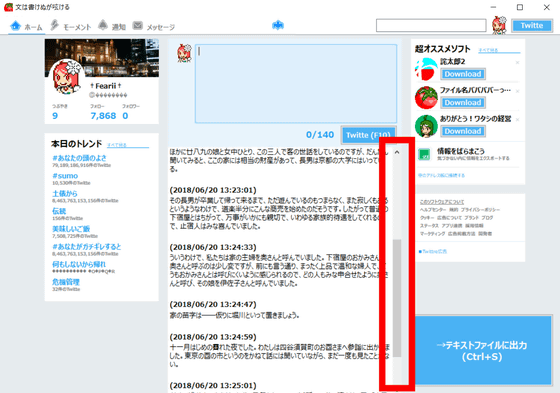Screen dimensions: 560x393
Task: Click テキストファイルに出力 export button
Action: pyautogui.click(x=482, y=350)
